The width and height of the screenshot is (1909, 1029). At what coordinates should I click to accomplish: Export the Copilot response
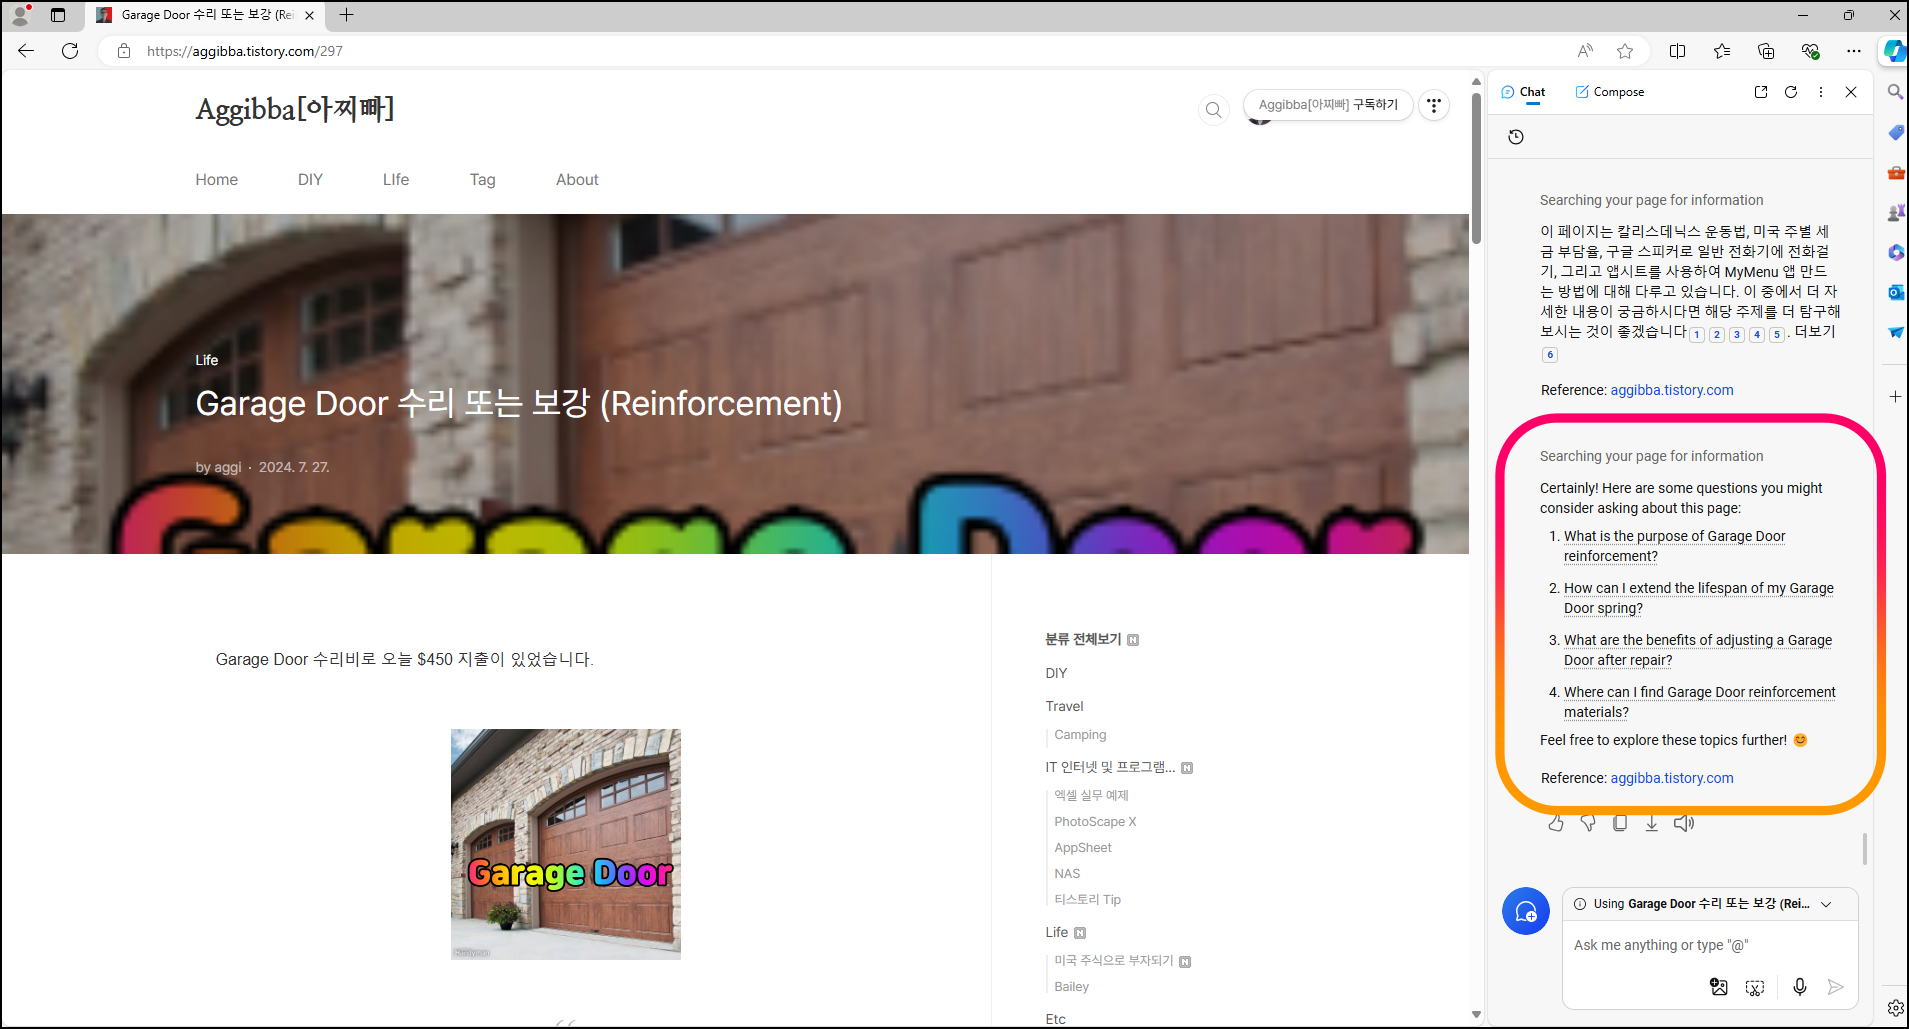click(1652, 823)
